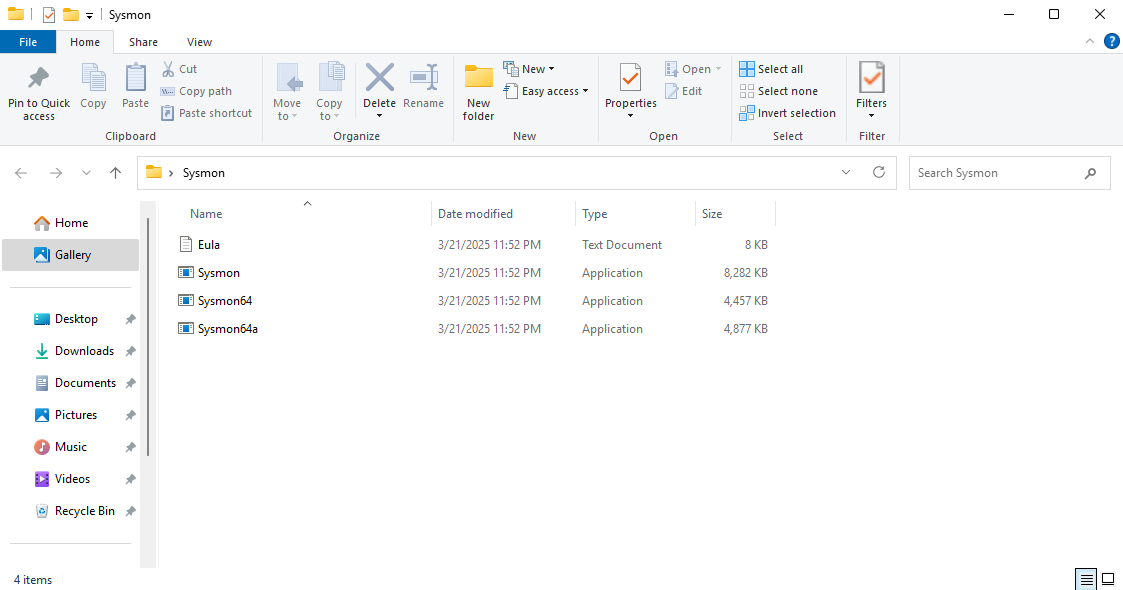Screen dimensions: 1123x590
Task: Switch to the View ribbon tab
Action: tap(199, 42)
